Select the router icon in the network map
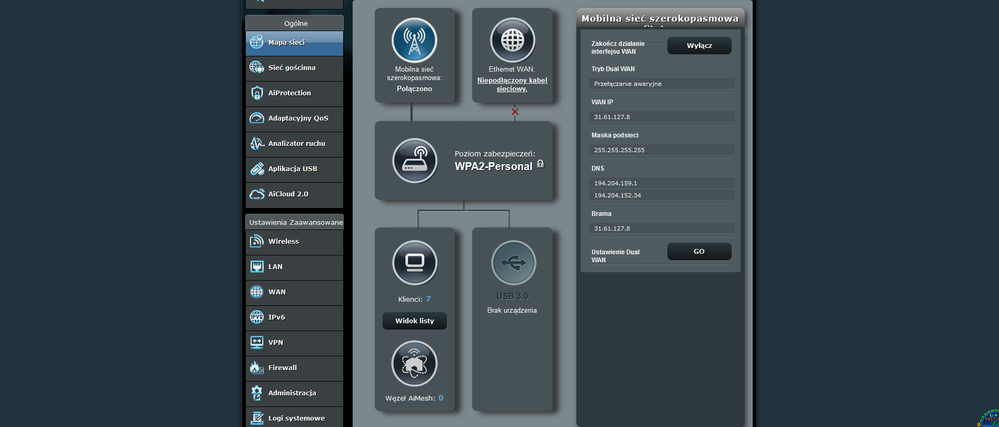The height and width of the screenshot is (427, 999). [414, 160]
